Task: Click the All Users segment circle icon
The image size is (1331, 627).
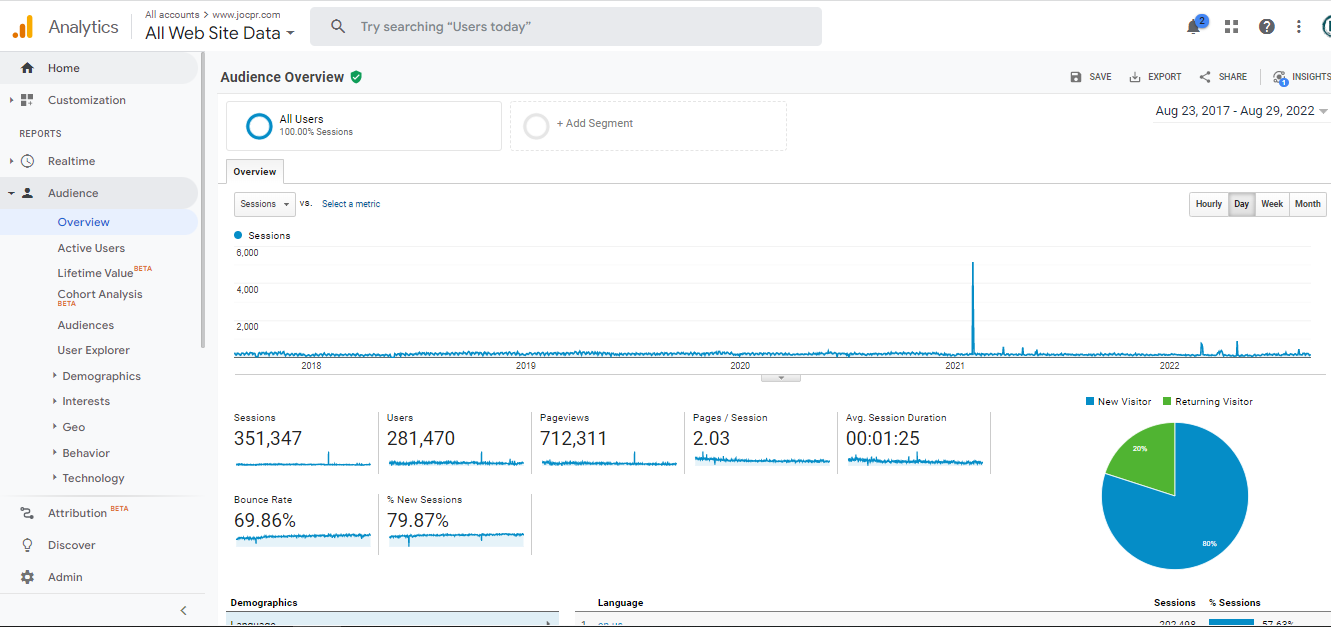Action: (x=259, y=126)
